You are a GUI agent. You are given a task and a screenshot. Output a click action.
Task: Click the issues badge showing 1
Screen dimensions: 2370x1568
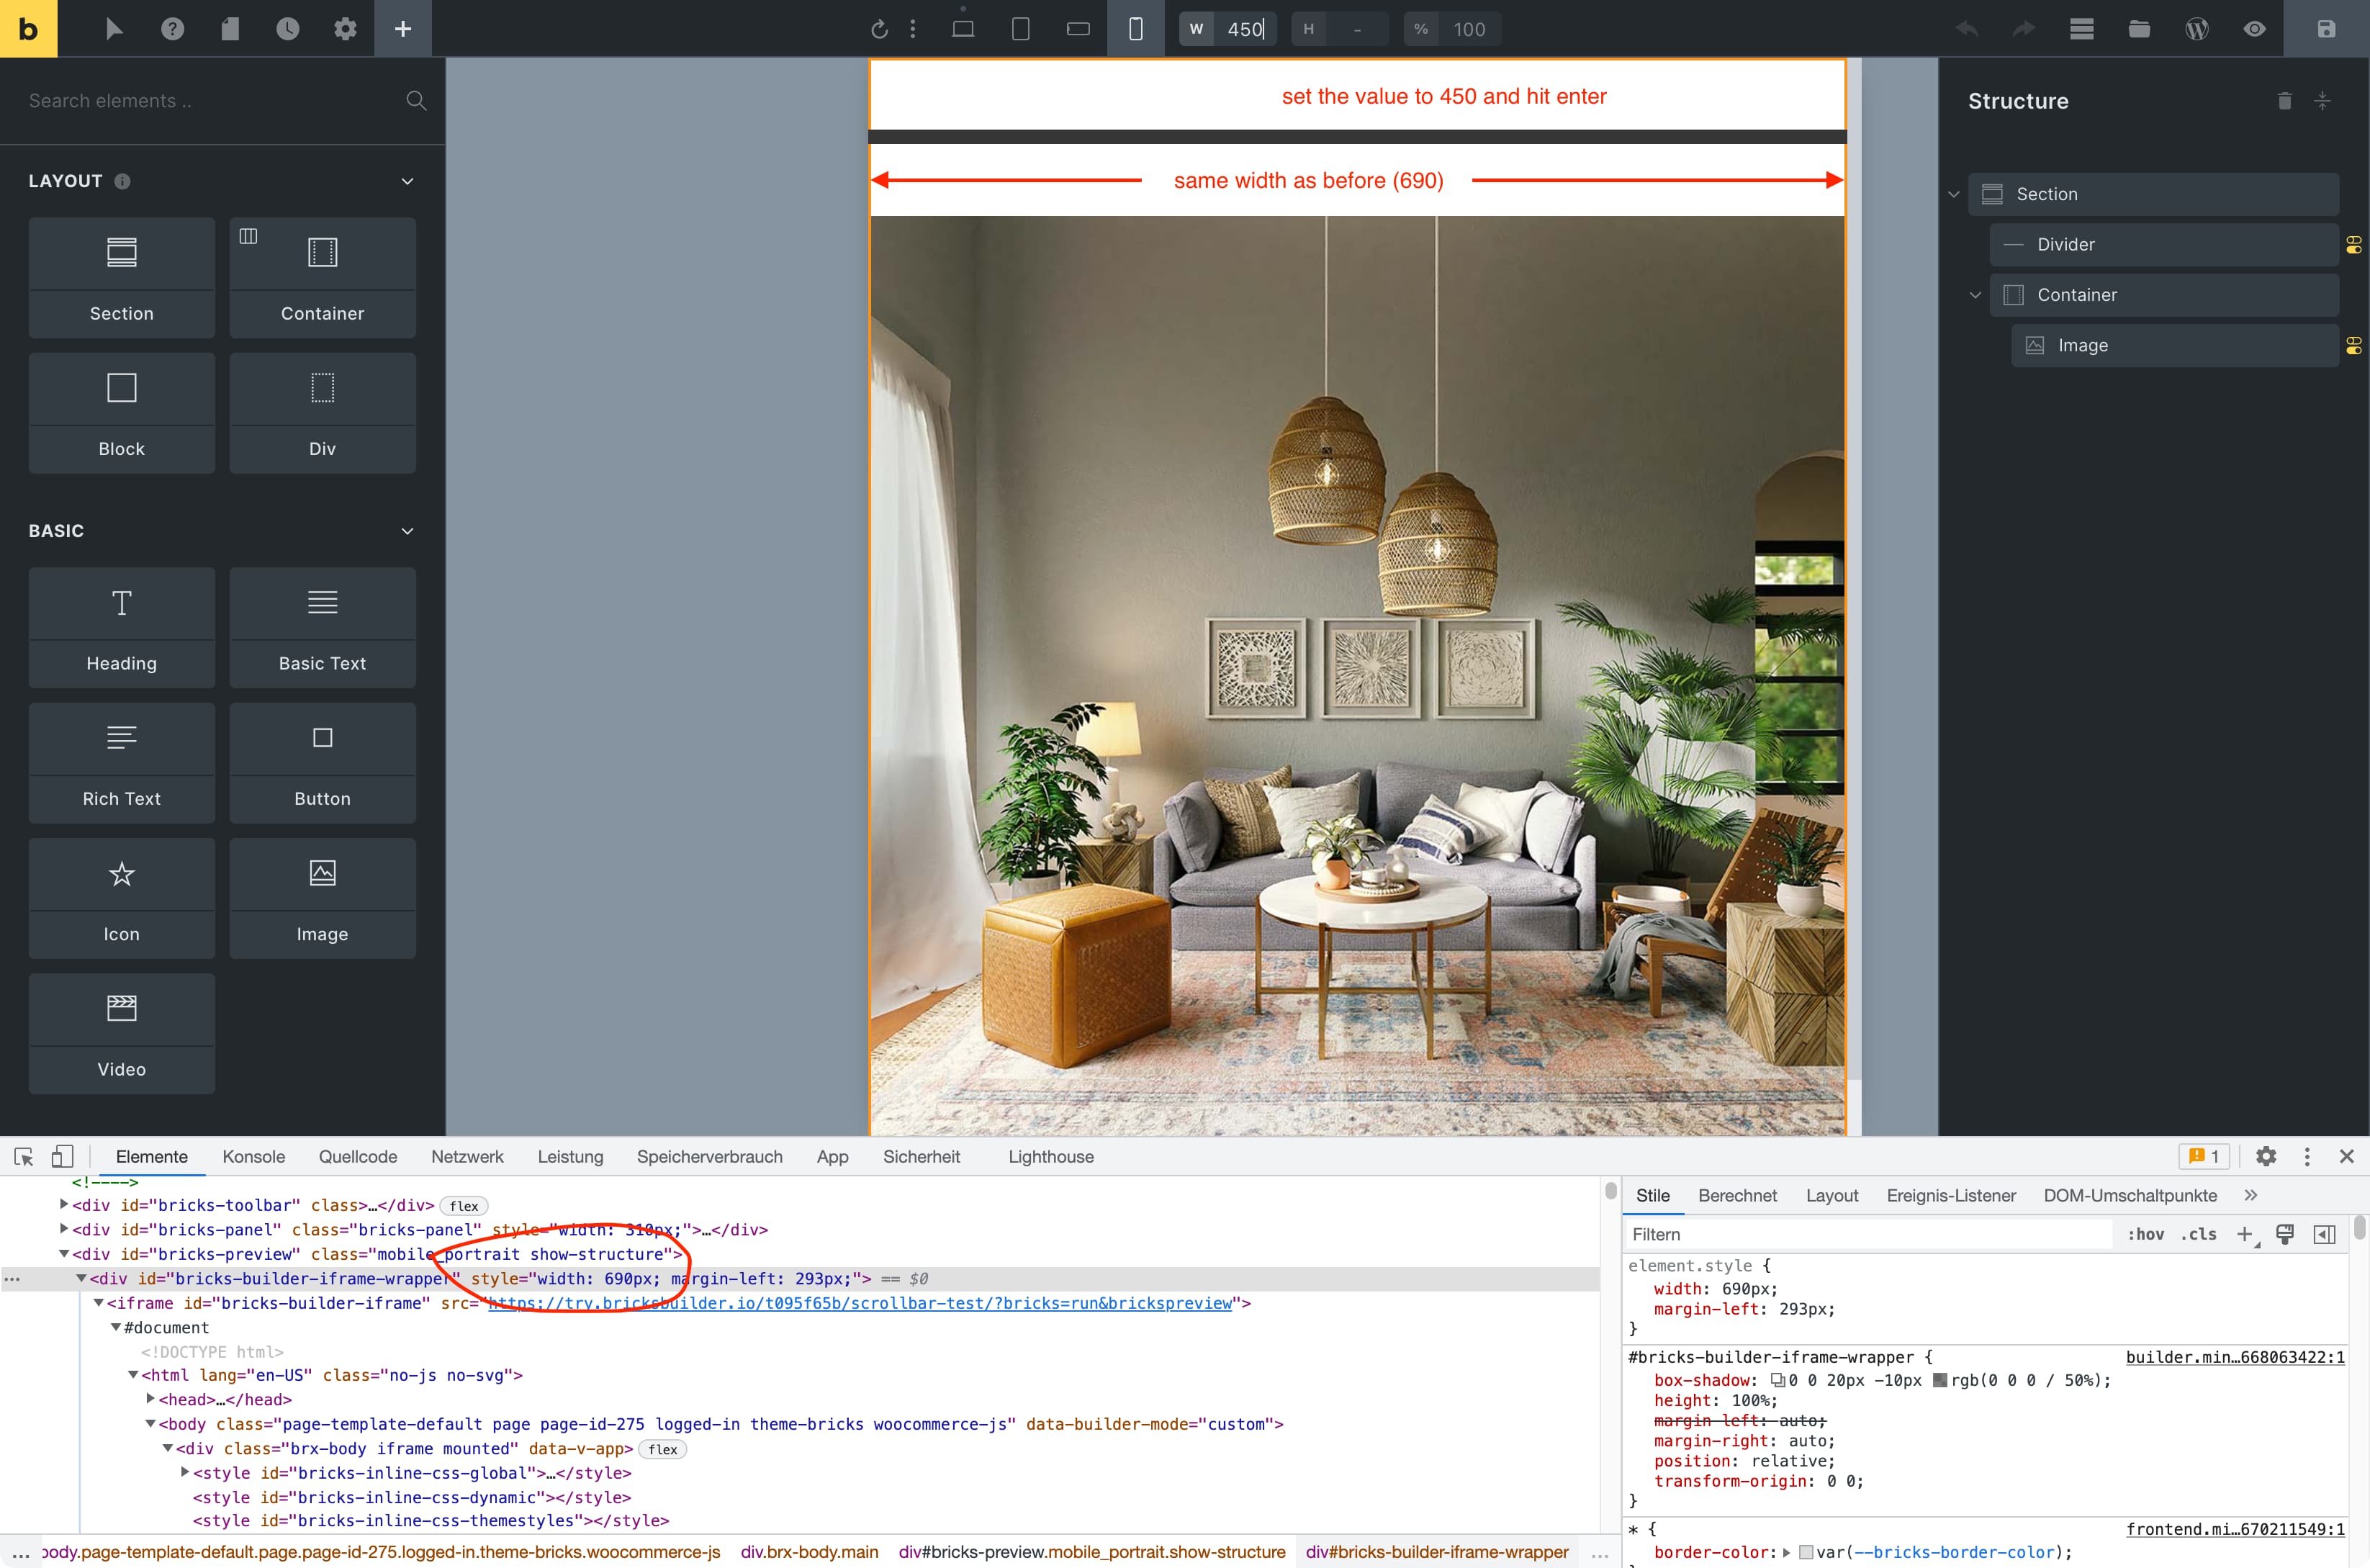[x=2204, y=1157]
